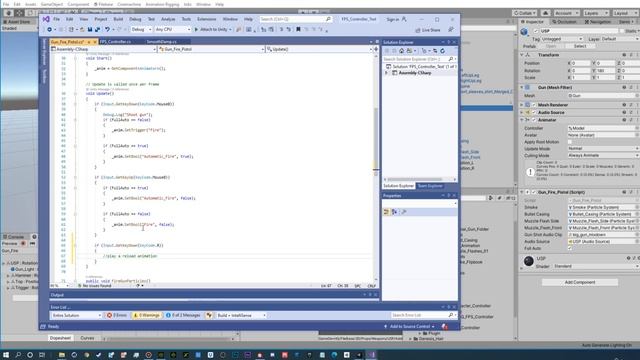The image size is (640, 360).
Task: Toggle the 0 Warnings filter in Error List
Action: (147, 316)
